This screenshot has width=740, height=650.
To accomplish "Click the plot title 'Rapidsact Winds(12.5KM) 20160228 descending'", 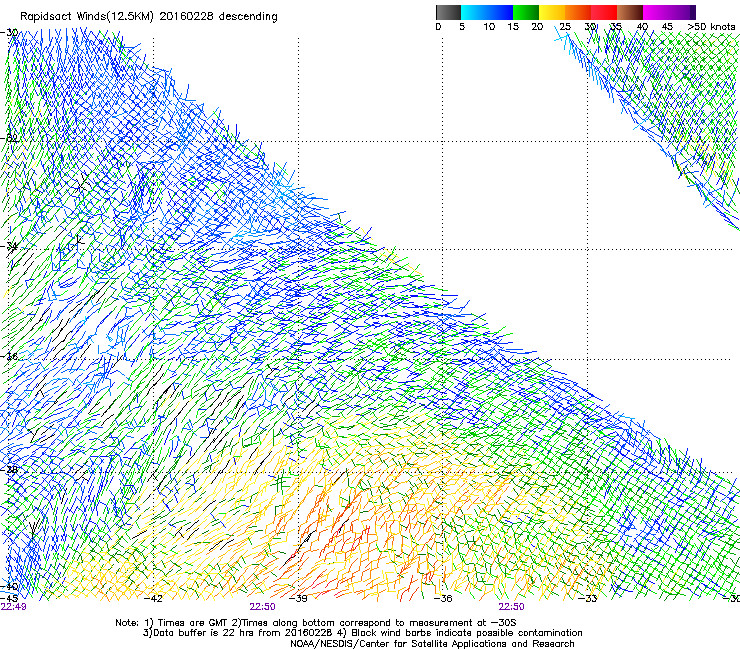I will coord(149,17).
